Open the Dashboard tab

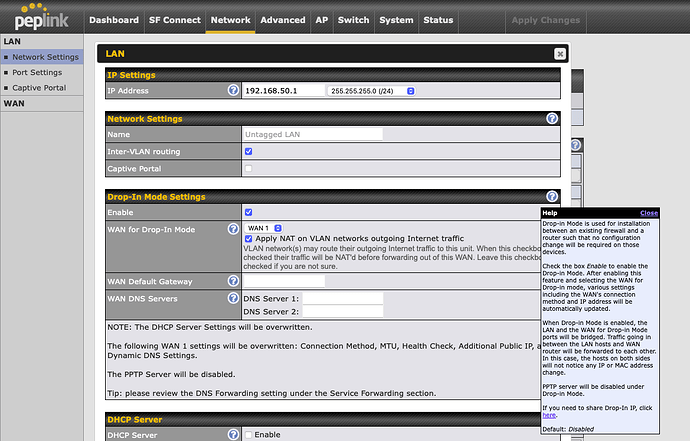pos(114,20)
